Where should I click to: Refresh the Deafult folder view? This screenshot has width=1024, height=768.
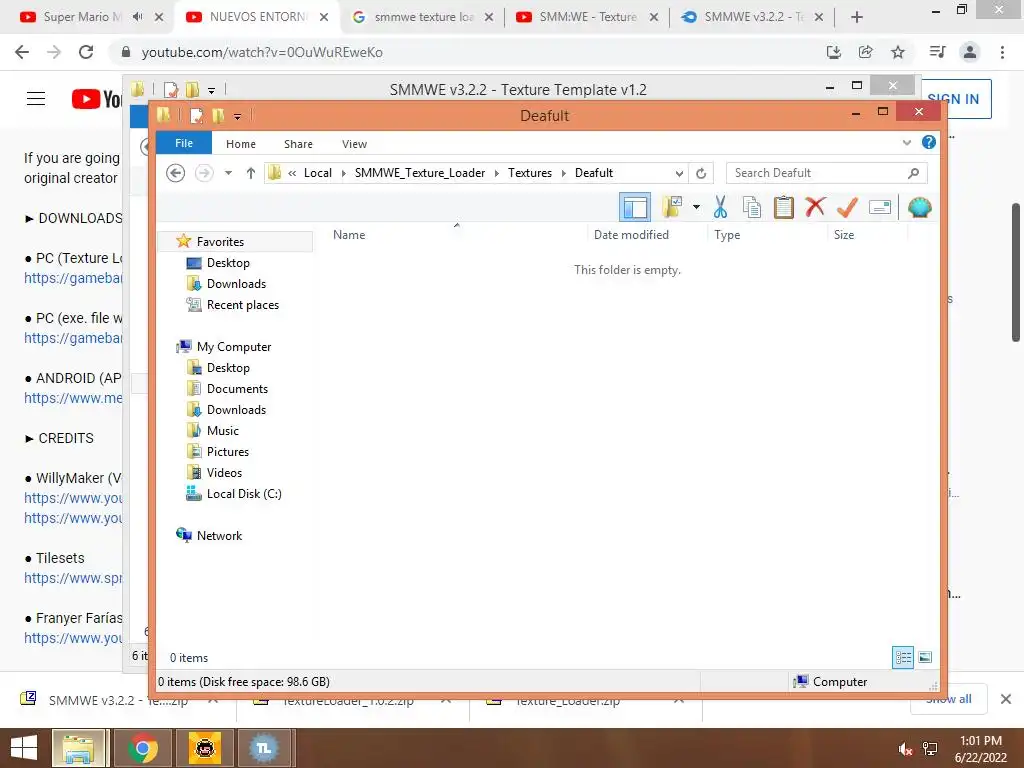click(701, 173)
